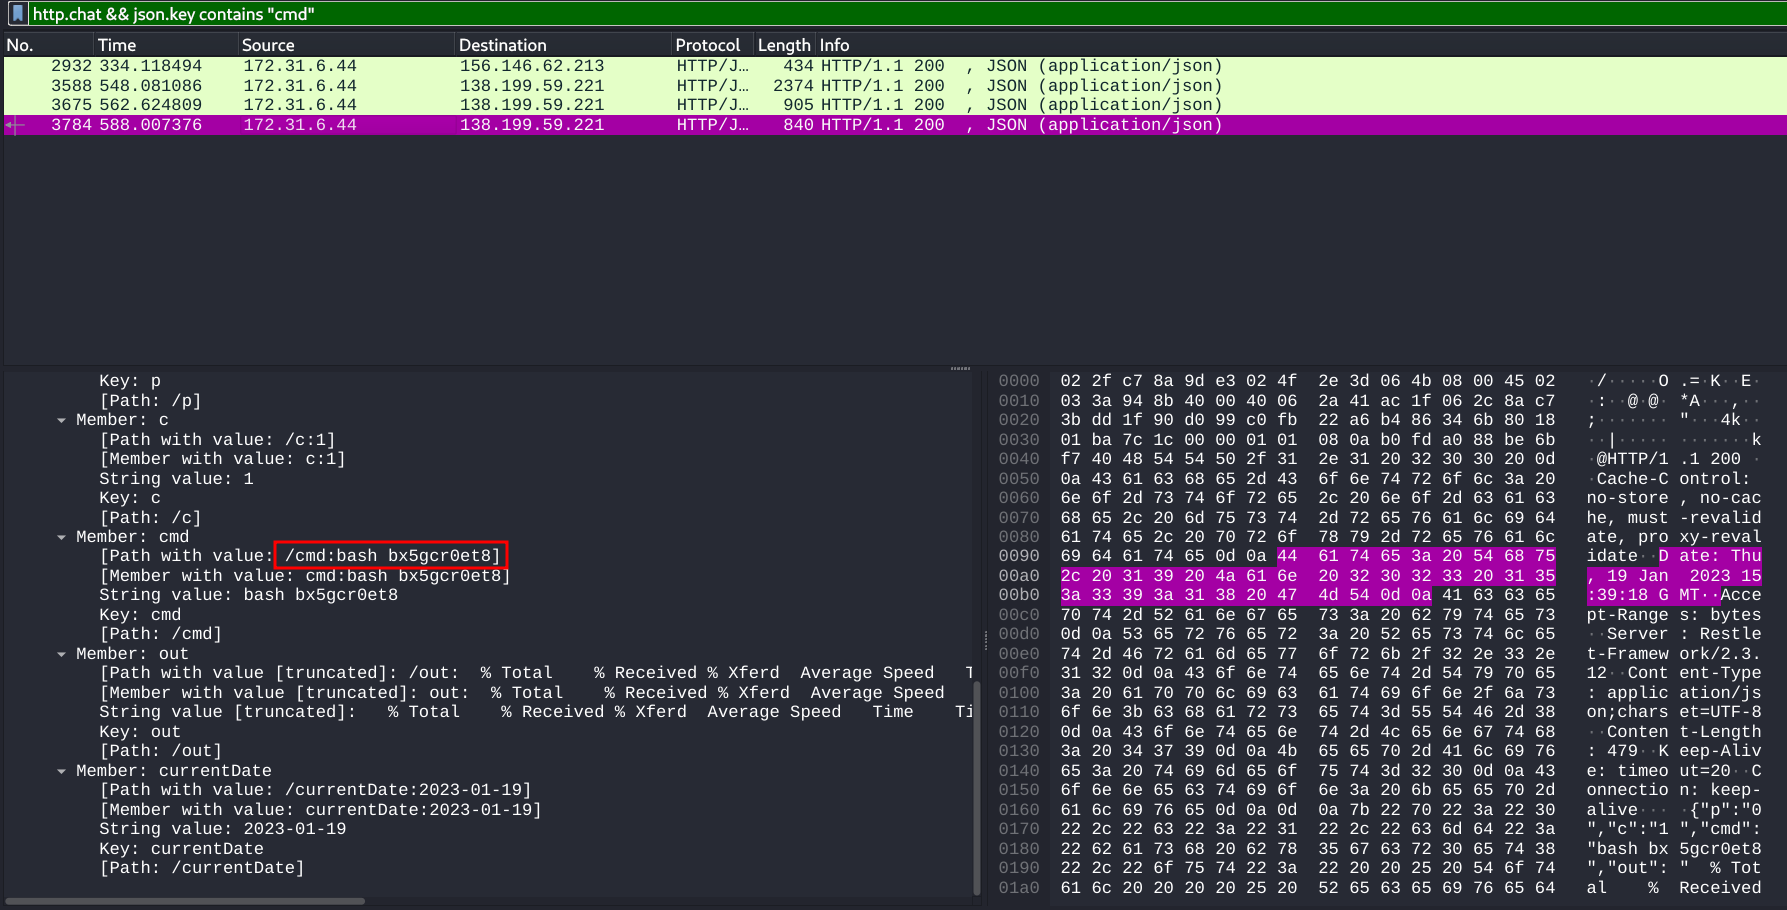
Task: Collapse the 'Member: out' tree node
Action: 62,654
